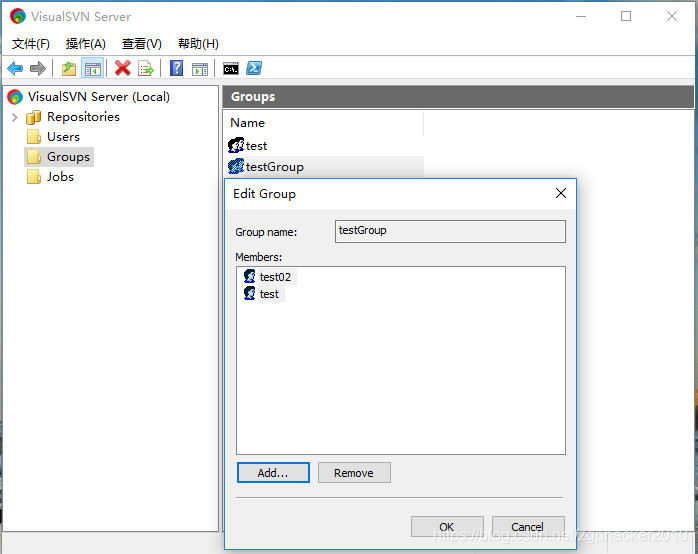Maximize the VisualSVN Server window

tap(626, 16)
